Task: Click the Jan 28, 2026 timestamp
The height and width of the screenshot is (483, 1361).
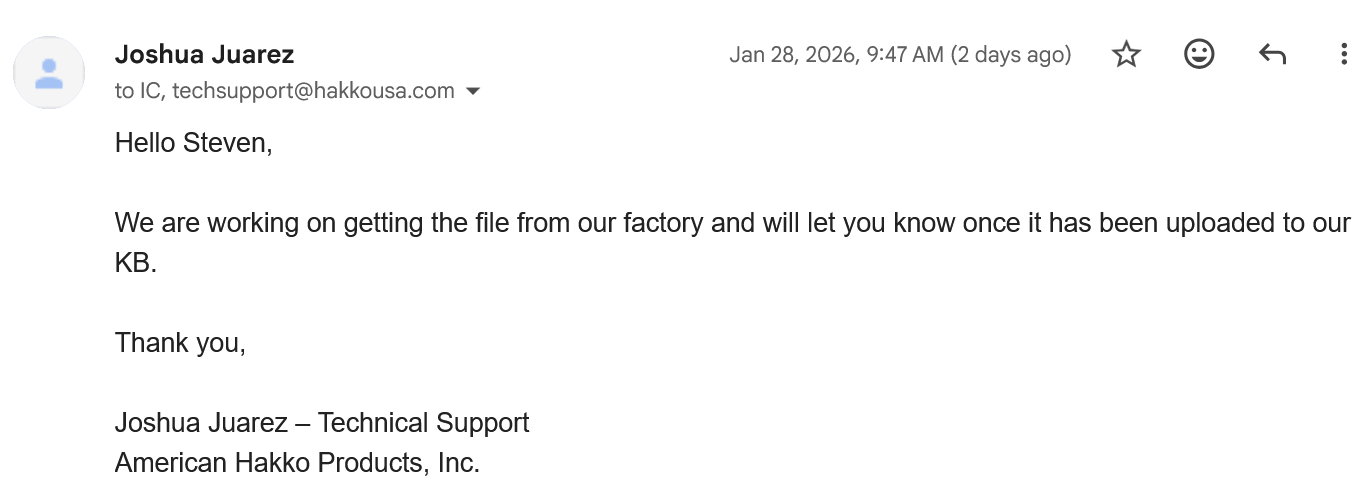Action: pyautogui.click(x=836, y=54)
